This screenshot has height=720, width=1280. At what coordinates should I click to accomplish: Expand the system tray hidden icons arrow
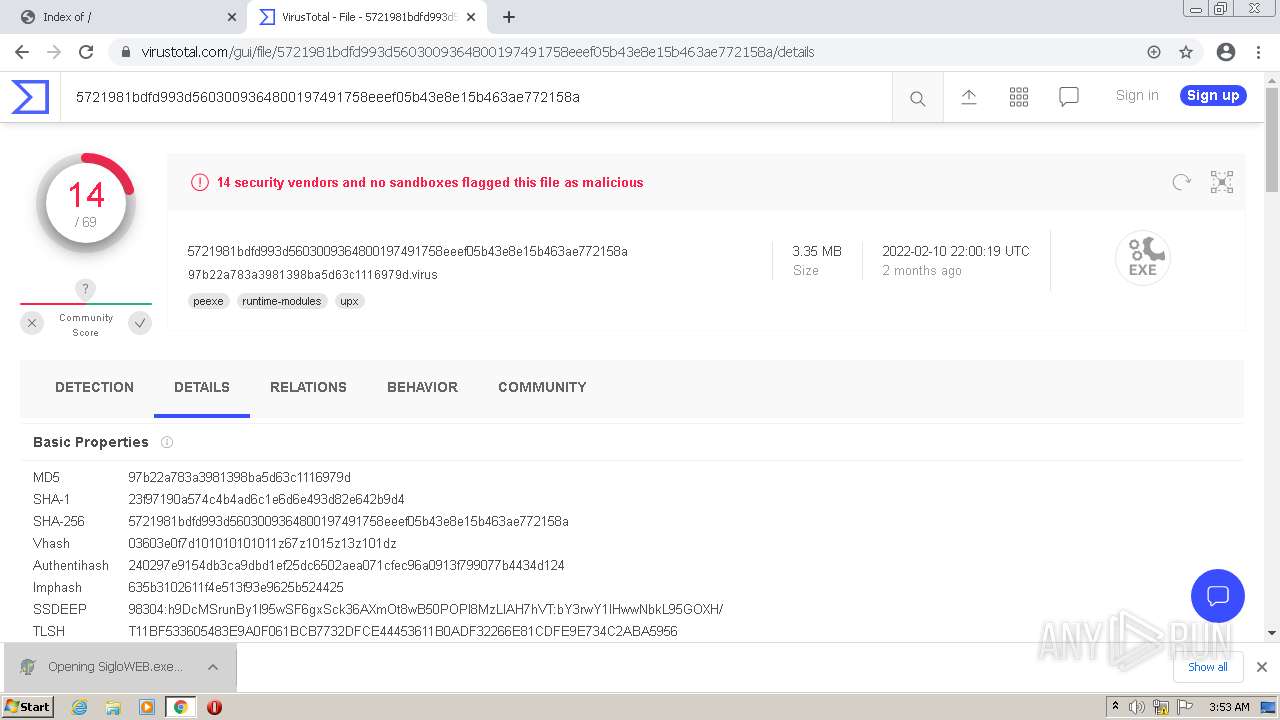tap(1115, 707)
